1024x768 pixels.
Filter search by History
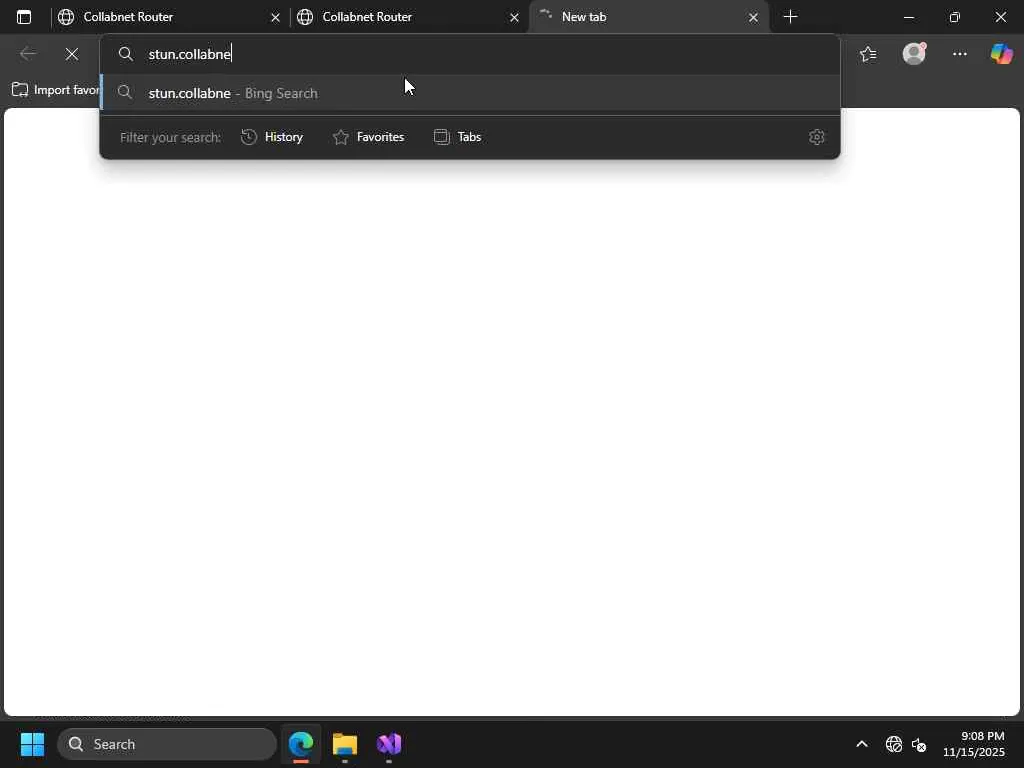pos(272,137)
